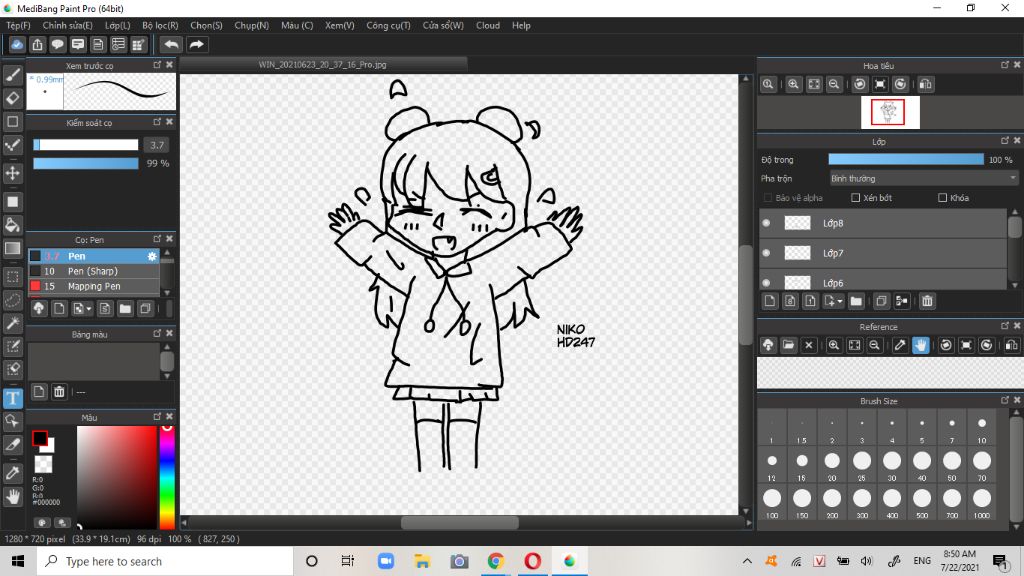Select the Pen (Sharp) brush
Screen dimensions: 1024x576
93,271
